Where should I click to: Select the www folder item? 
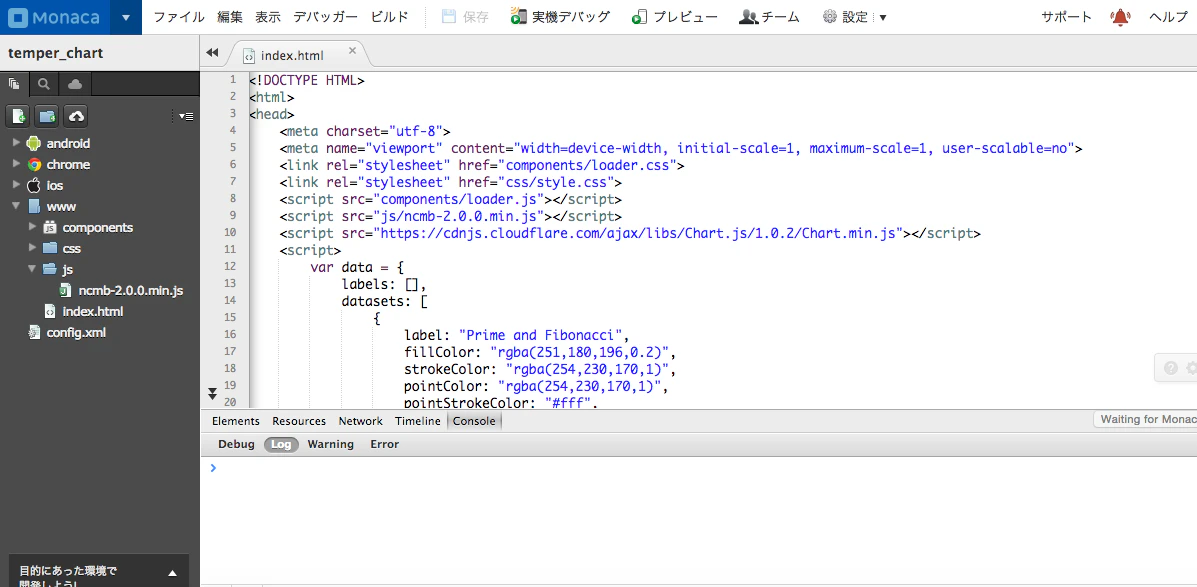click(61, 206)
